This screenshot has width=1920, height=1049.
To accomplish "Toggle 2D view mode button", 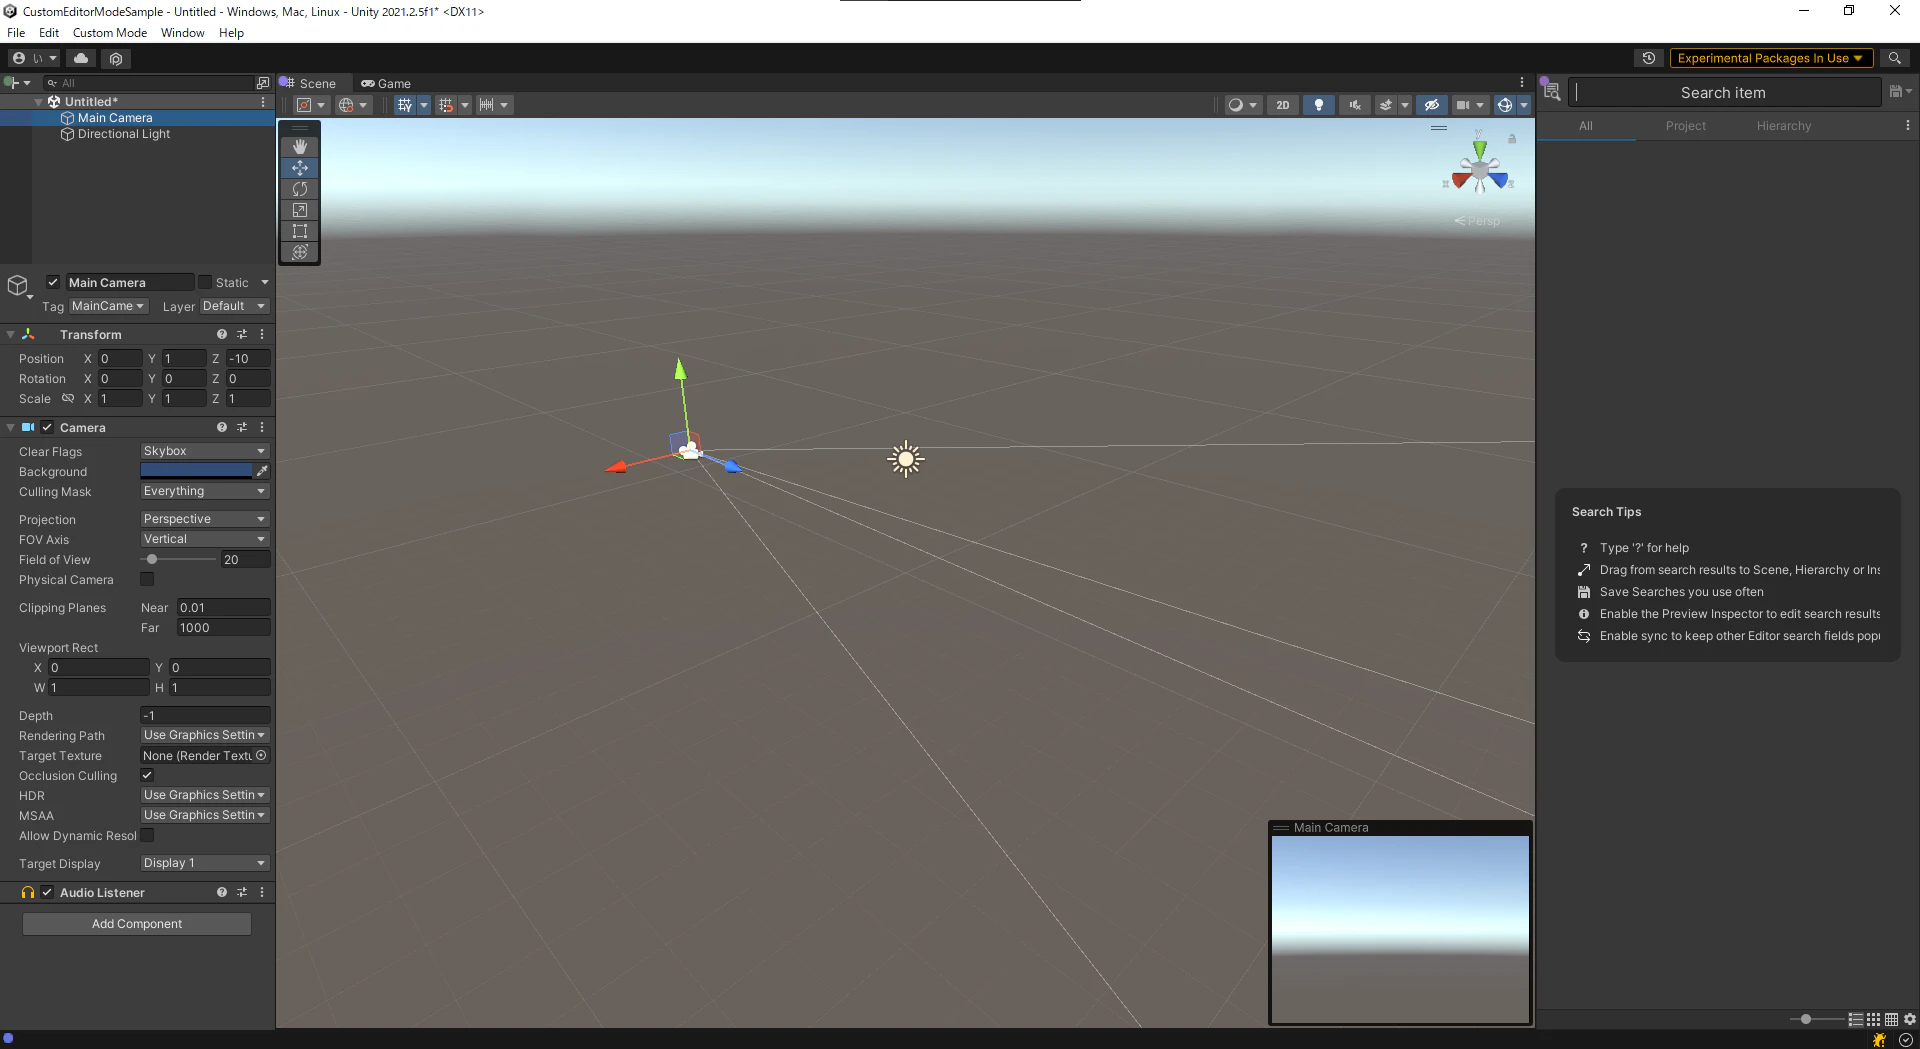I will [x=1283, y=105].
